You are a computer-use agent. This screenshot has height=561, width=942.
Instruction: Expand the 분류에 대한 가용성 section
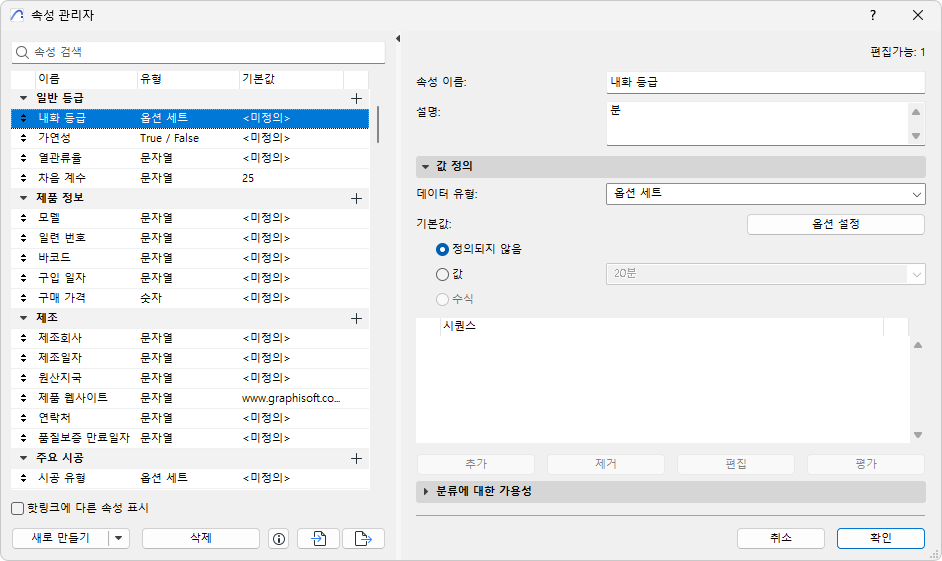point(425,491)
